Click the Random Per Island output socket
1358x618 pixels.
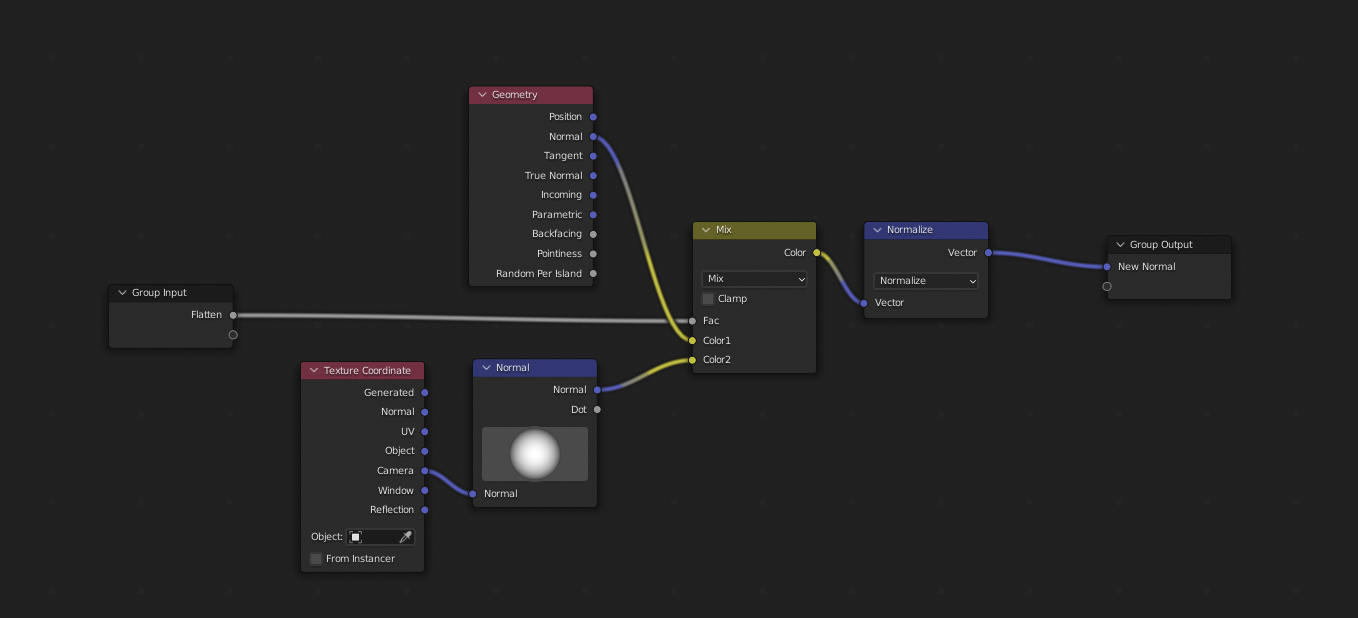(x=593, y=274)
